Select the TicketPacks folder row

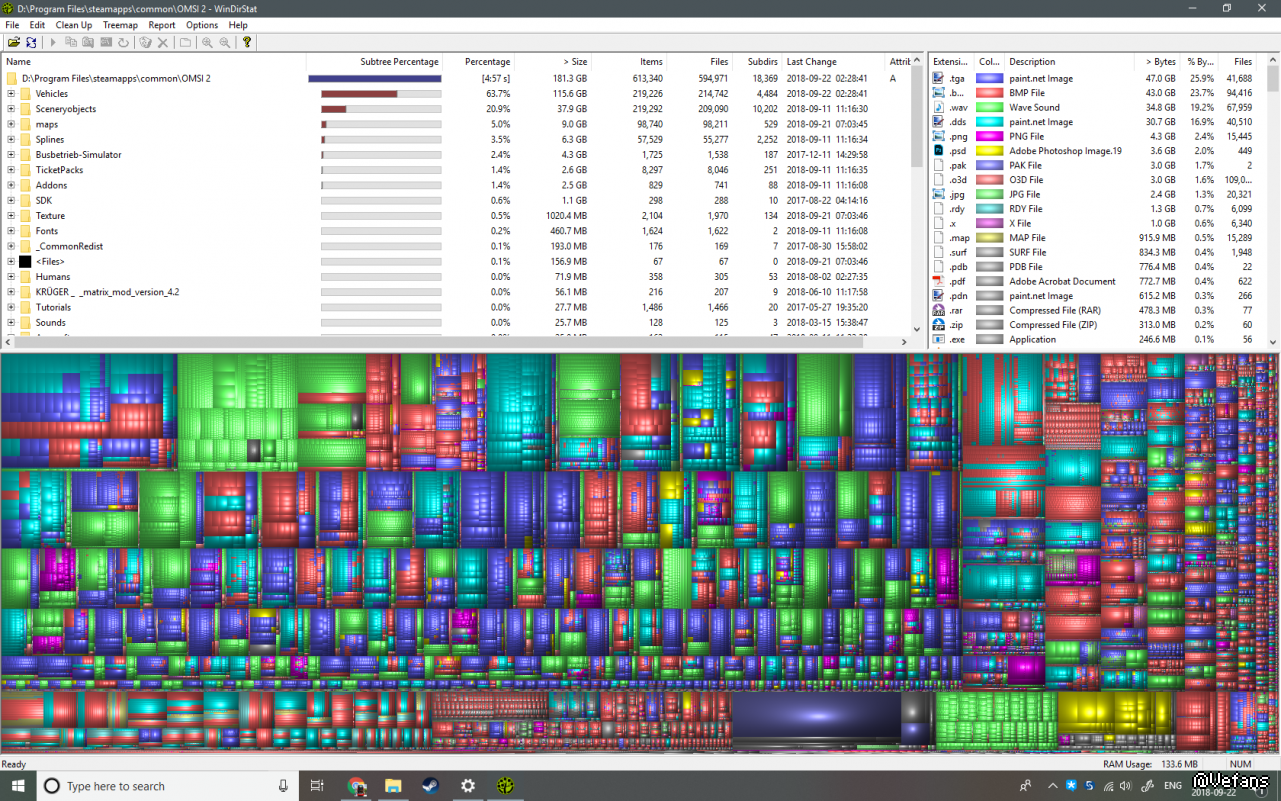[x=59, y=170]
